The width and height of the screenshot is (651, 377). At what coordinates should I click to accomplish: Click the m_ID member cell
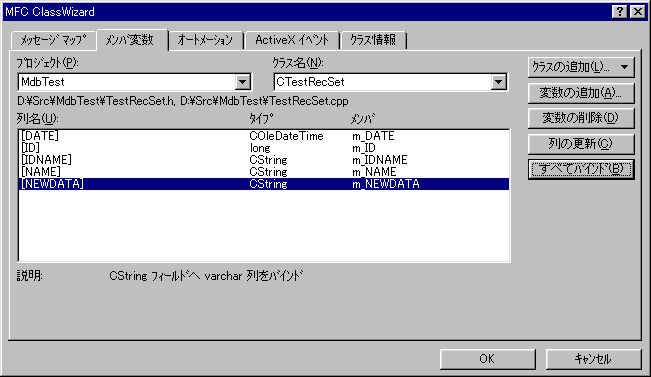[x=364, y=148]
